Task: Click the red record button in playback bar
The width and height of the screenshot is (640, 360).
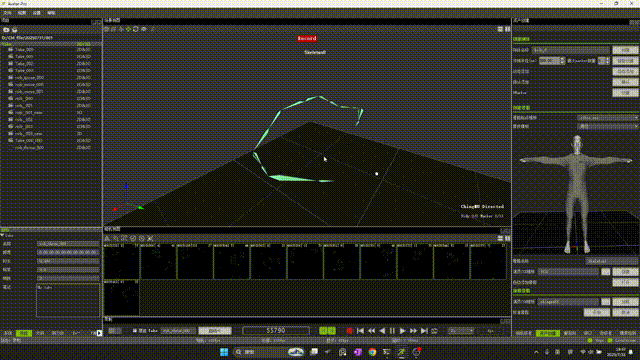Action: point(349,331)
